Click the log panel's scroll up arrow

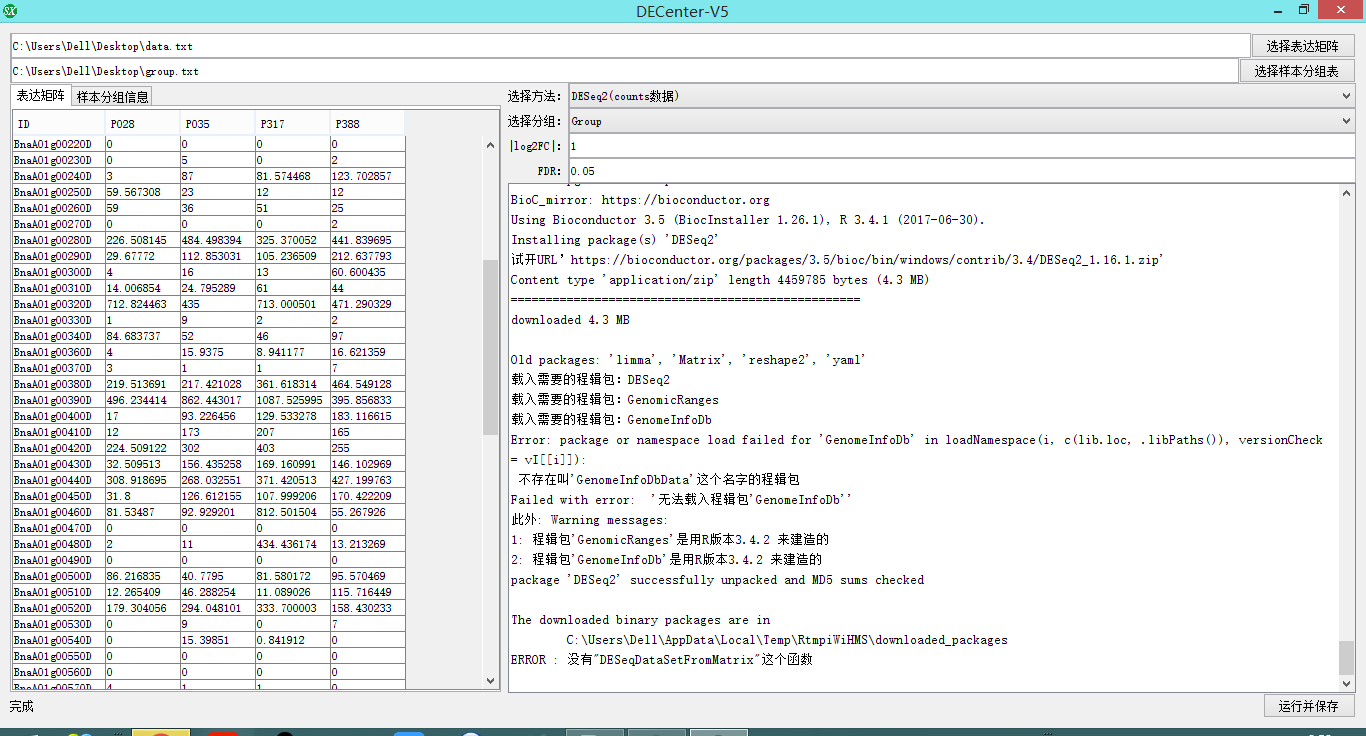(1347, 193)
